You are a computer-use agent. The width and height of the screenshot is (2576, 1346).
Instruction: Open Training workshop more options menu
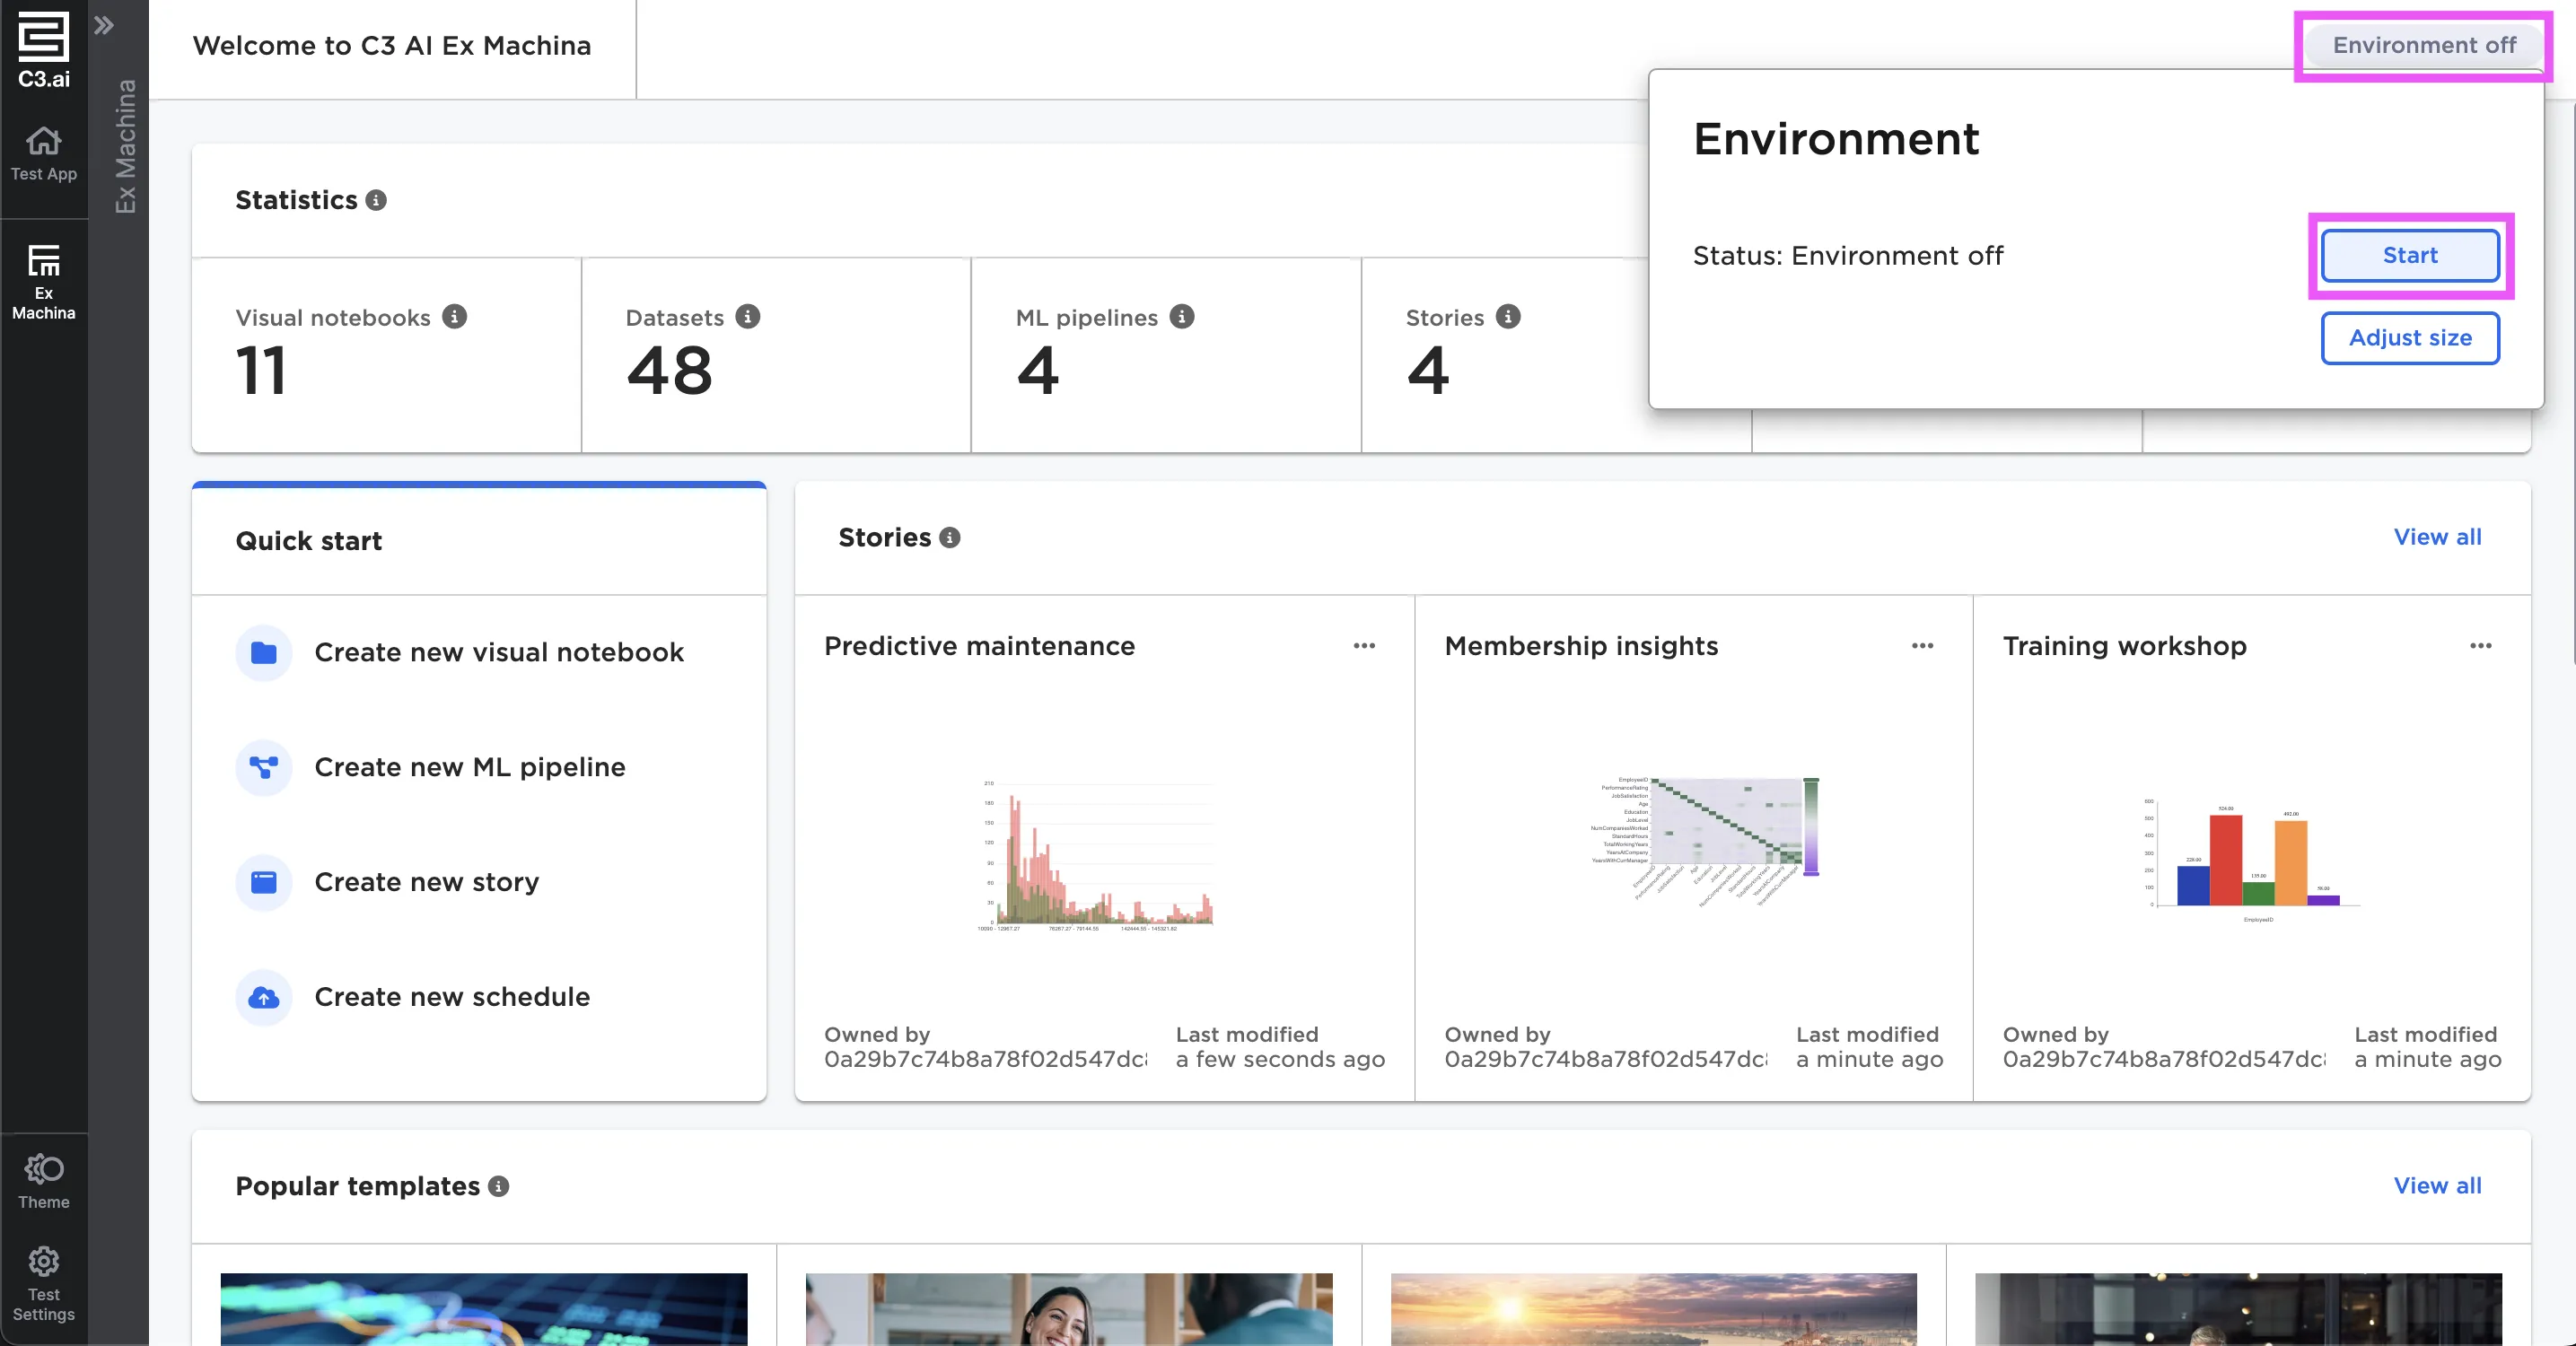(2480, 646)
